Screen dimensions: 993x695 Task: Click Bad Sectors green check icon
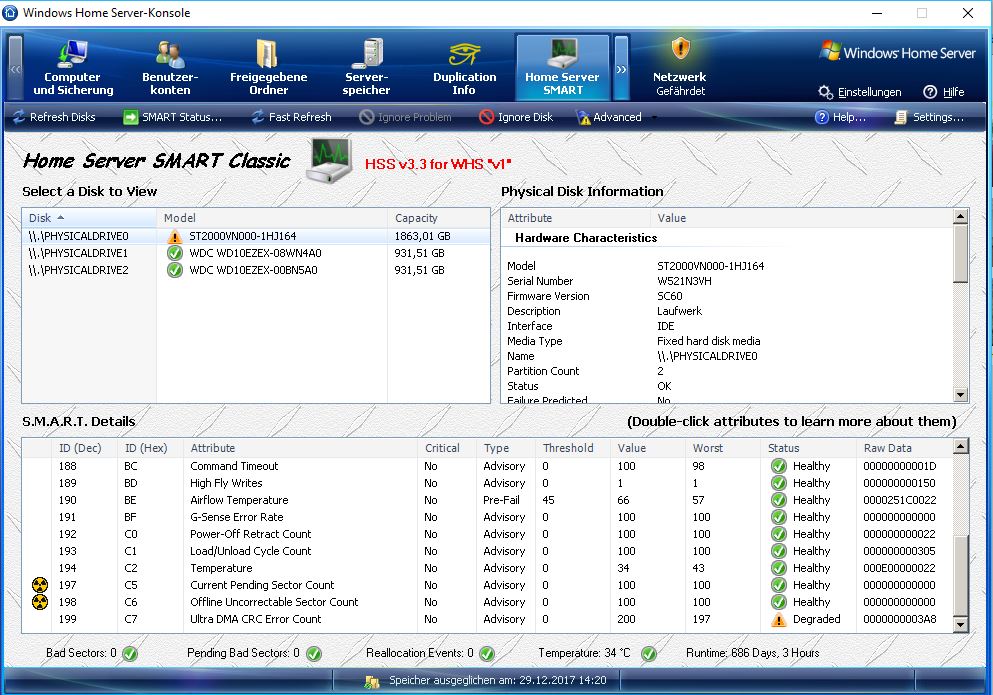pos(130,654)
